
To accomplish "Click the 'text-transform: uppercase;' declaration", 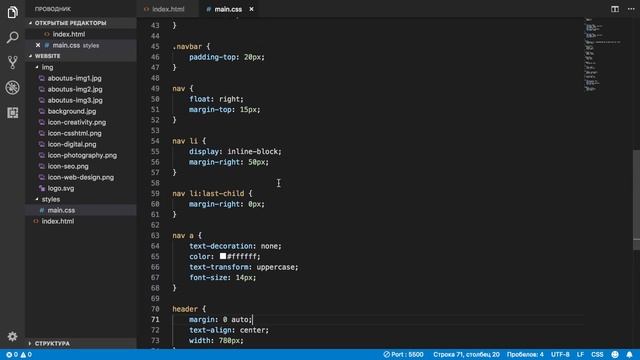I will pyautogui.click(x=244, y=267).
